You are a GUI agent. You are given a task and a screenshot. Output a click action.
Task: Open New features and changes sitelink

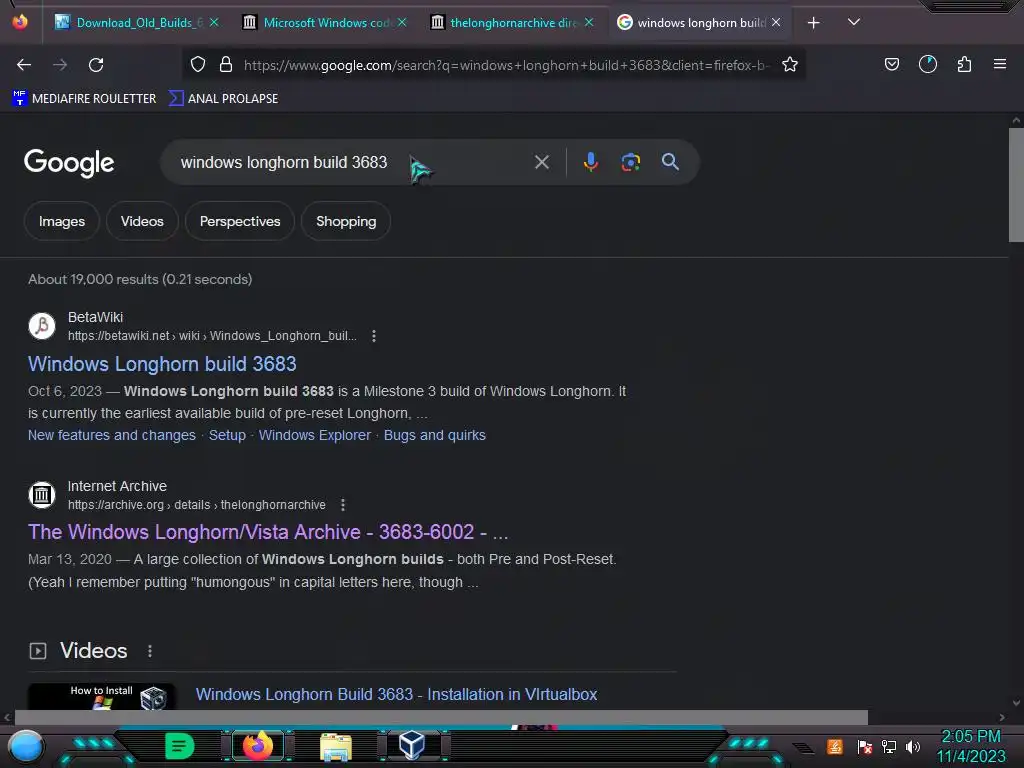(x=112, y=436)
